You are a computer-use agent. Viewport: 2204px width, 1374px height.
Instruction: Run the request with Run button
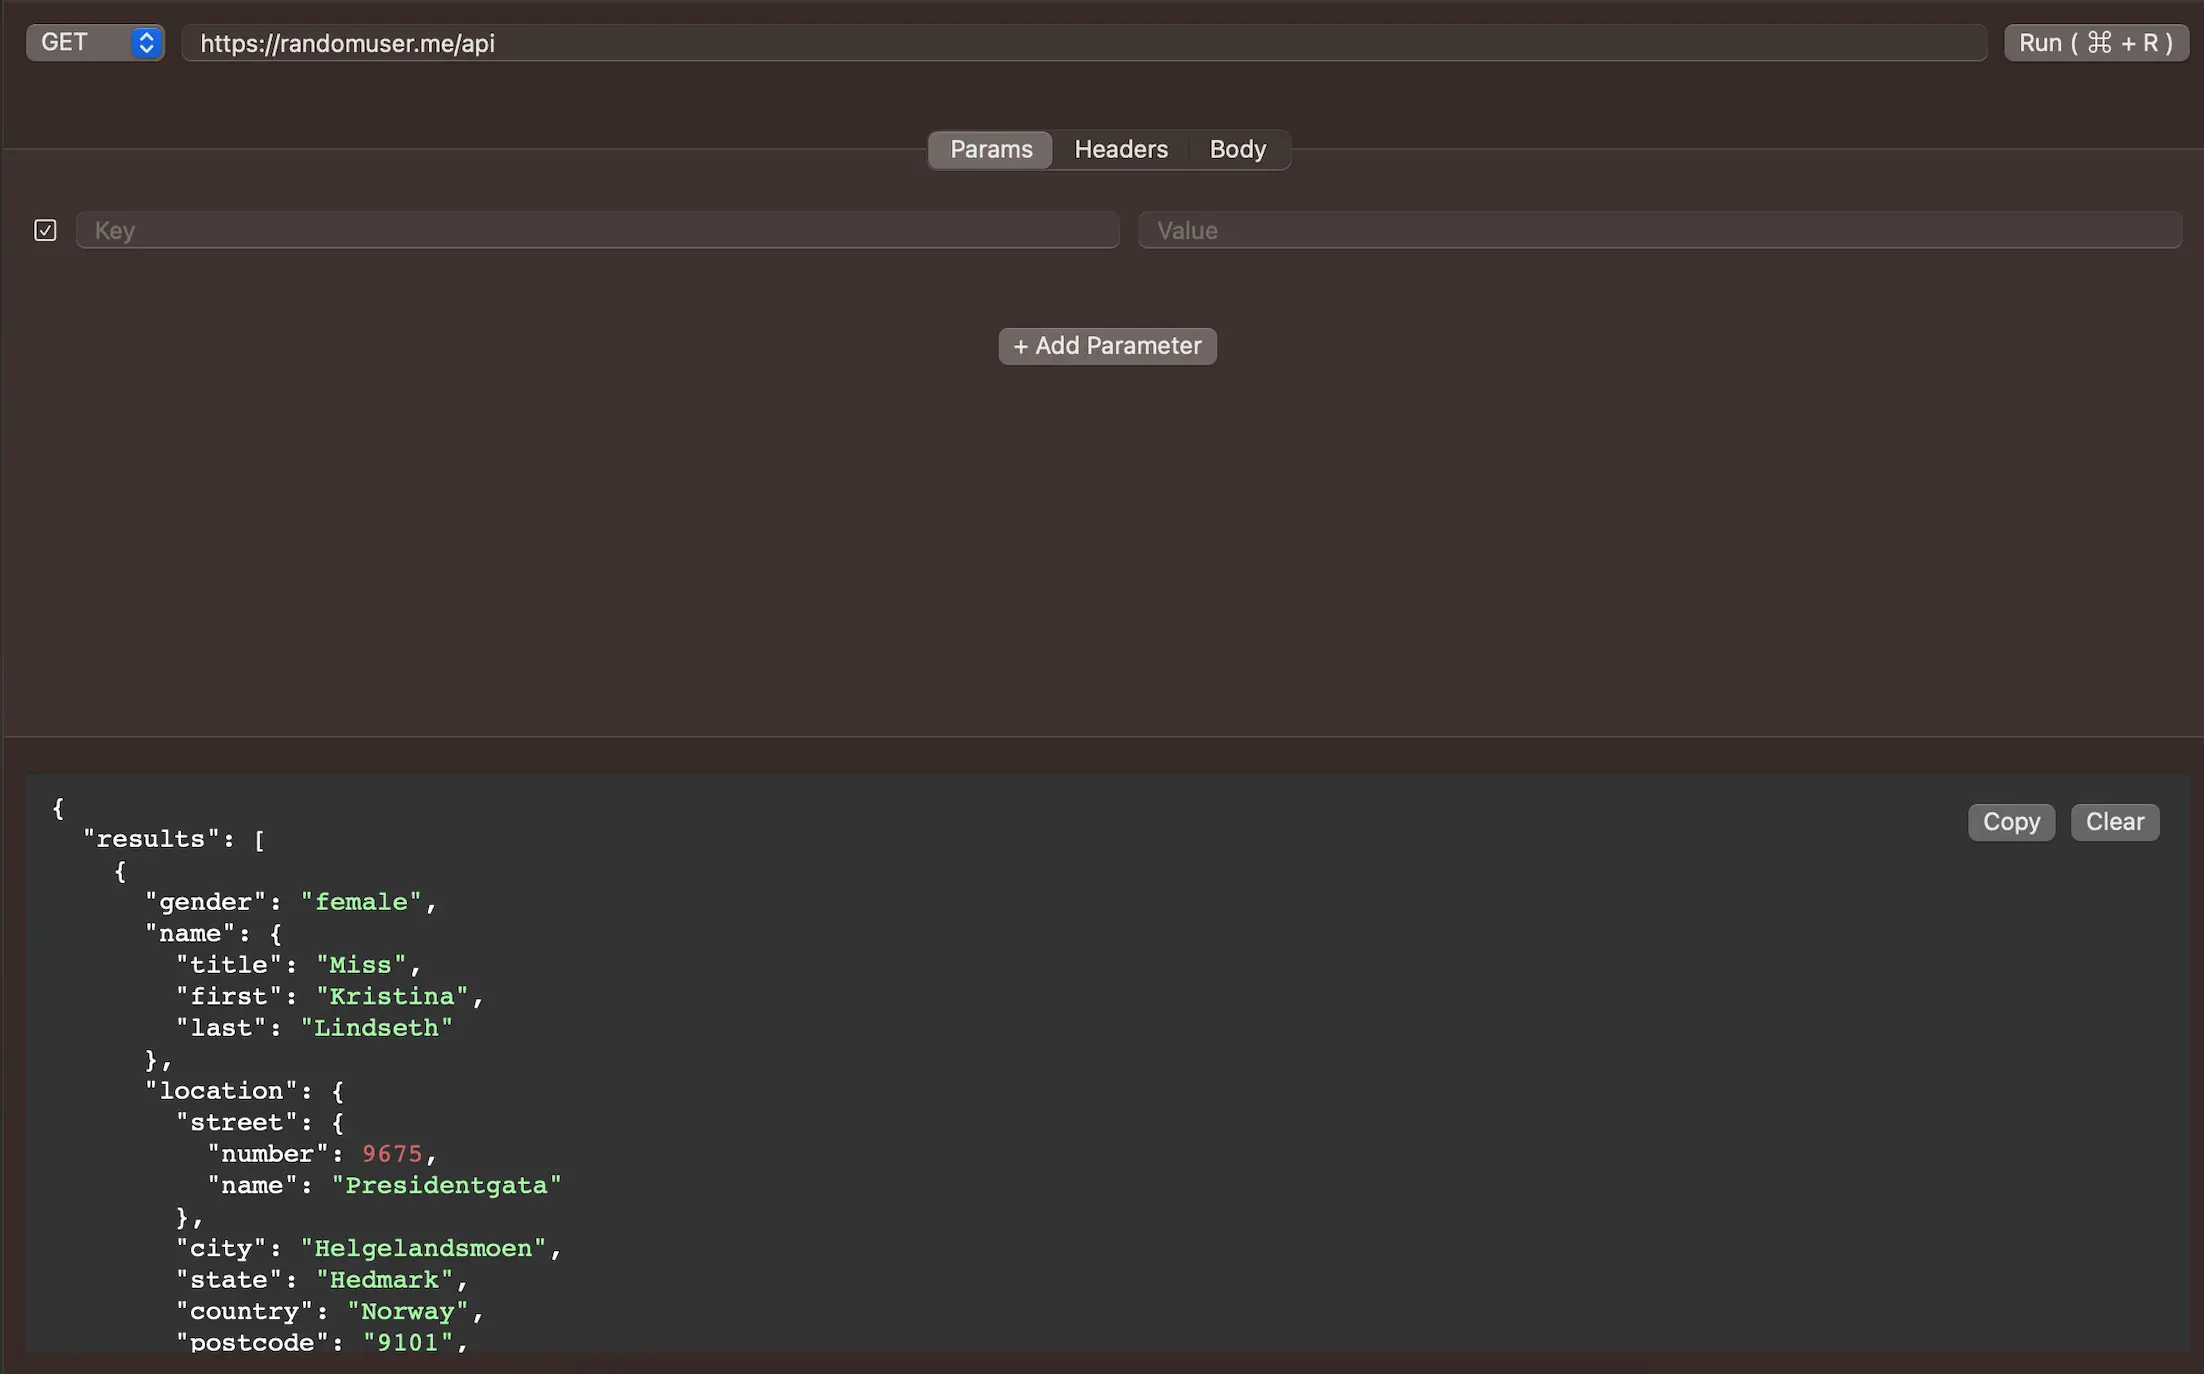[2095, 43]
